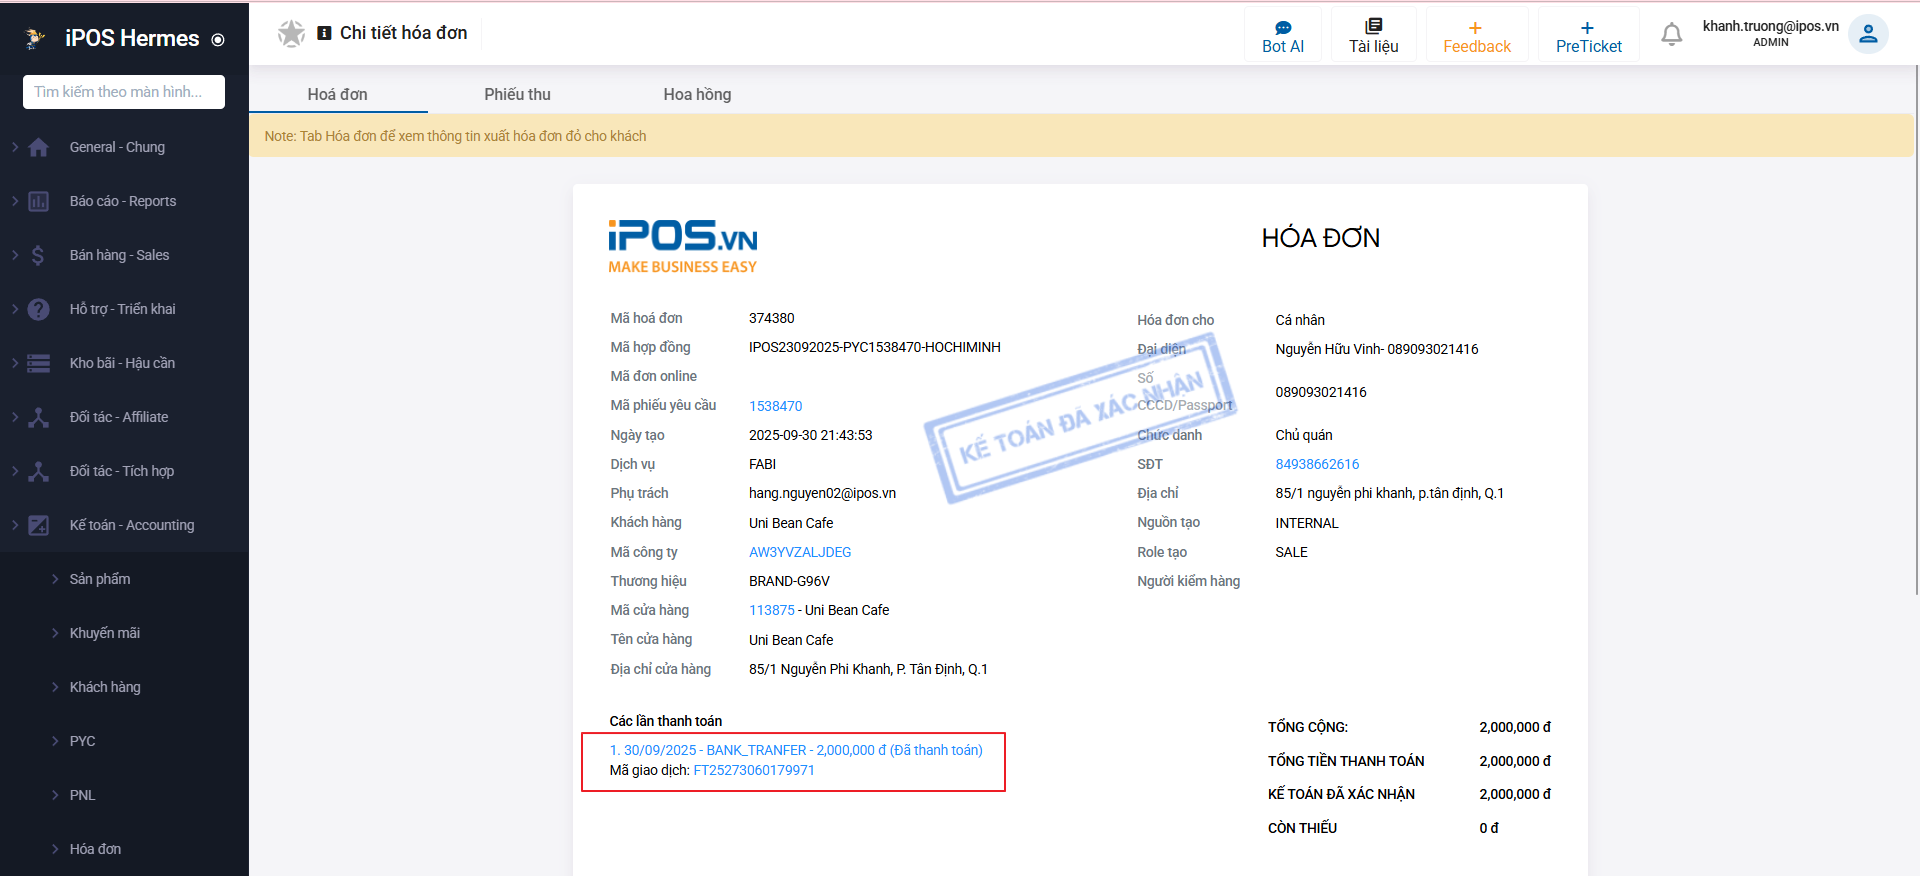Click the Kế toán - Accounting icon
Screen dimensions: 1920x876
(38, 525)
